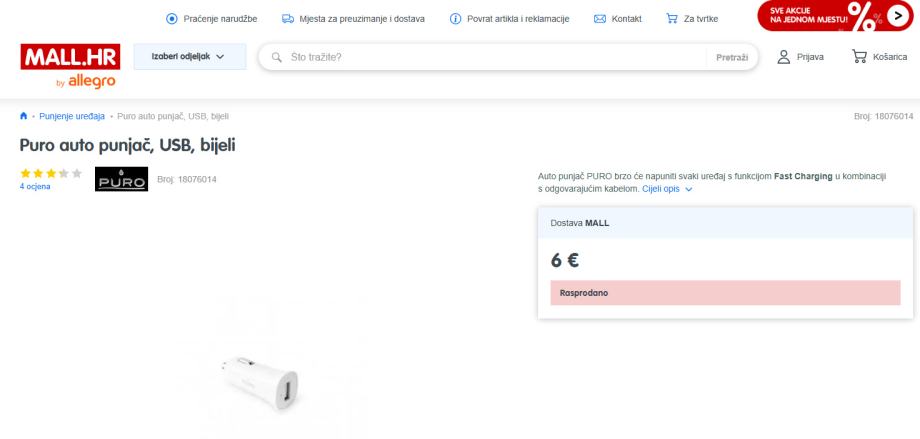The image size is (920, 439).
Task: Open Za tvrtke business section
Action: pyautogui.click(x=692, y=19)
